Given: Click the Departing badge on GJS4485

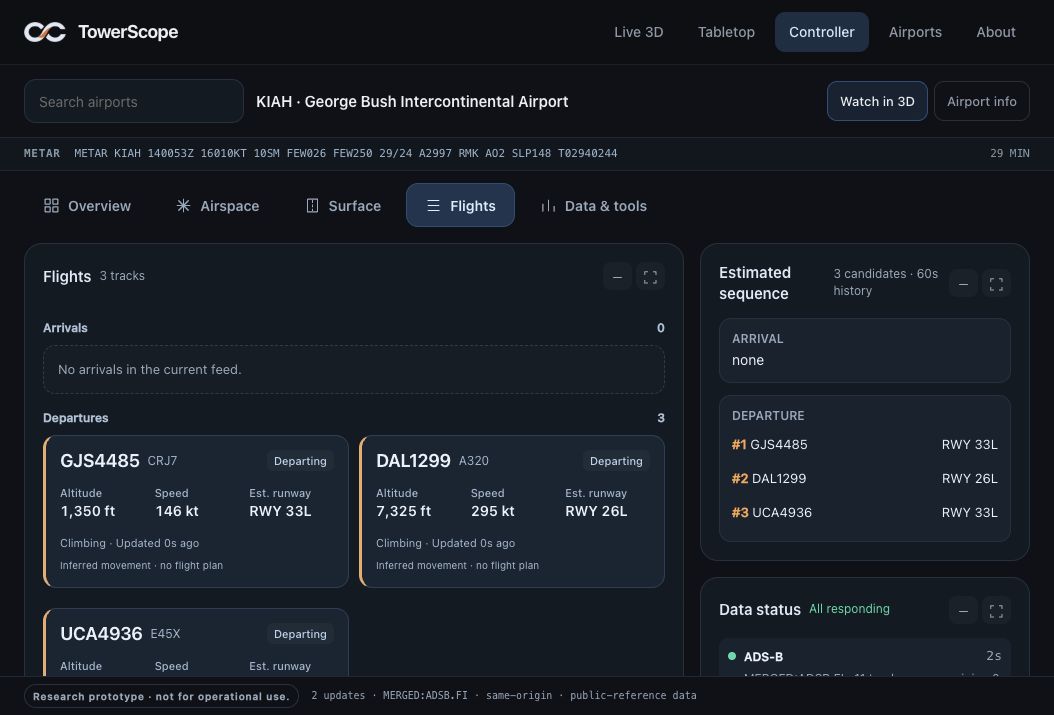Looking at the screenshot, I should pyautogui.click(x=300, y=461).
